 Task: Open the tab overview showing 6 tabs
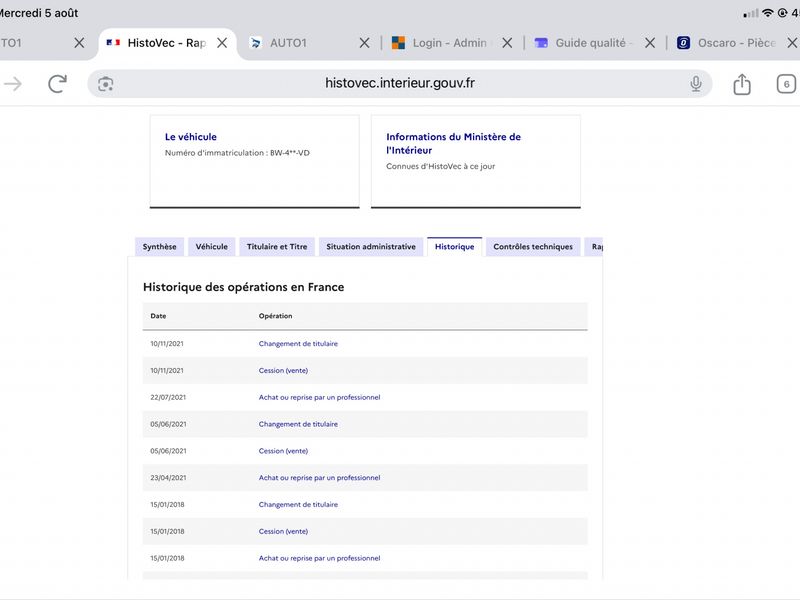(x=786, y=84)
